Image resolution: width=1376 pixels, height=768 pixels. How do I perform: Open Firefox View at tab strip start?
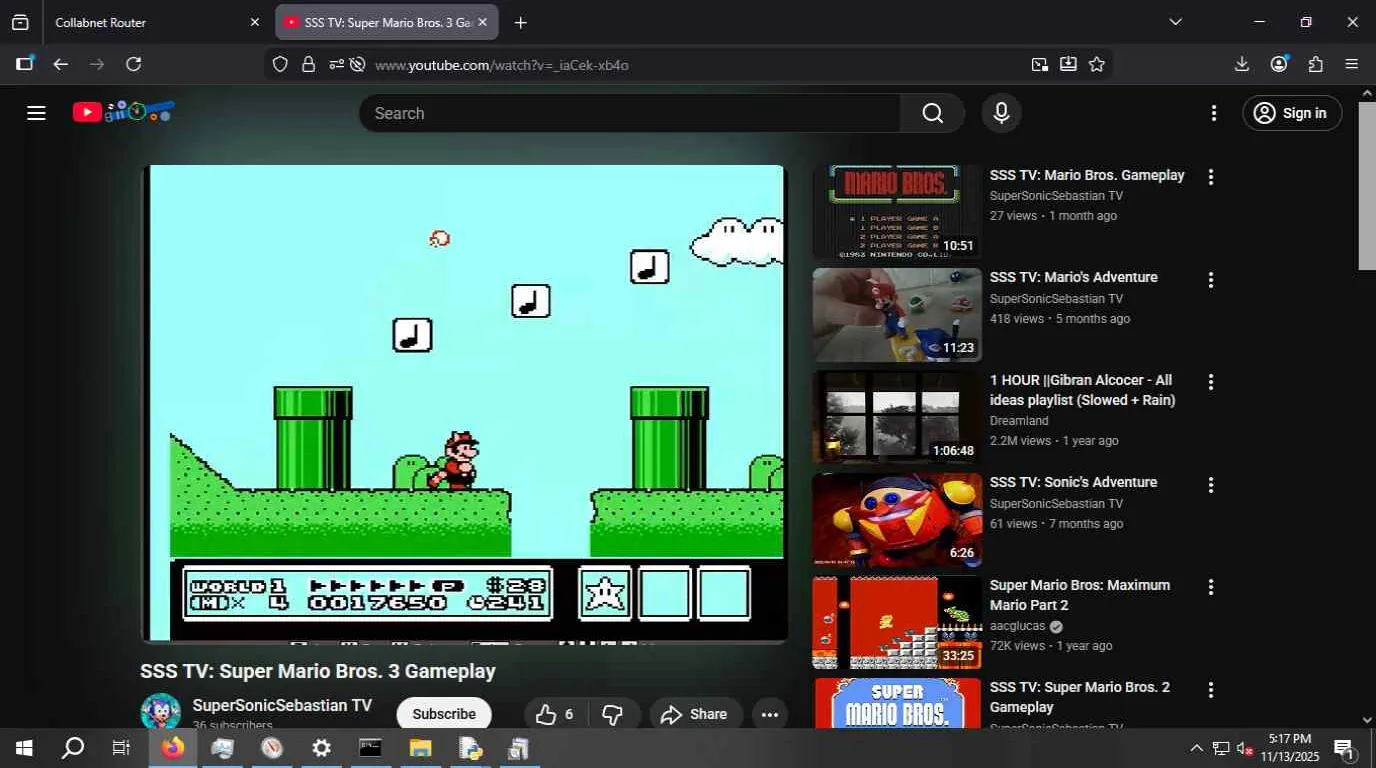coord(20,22)
